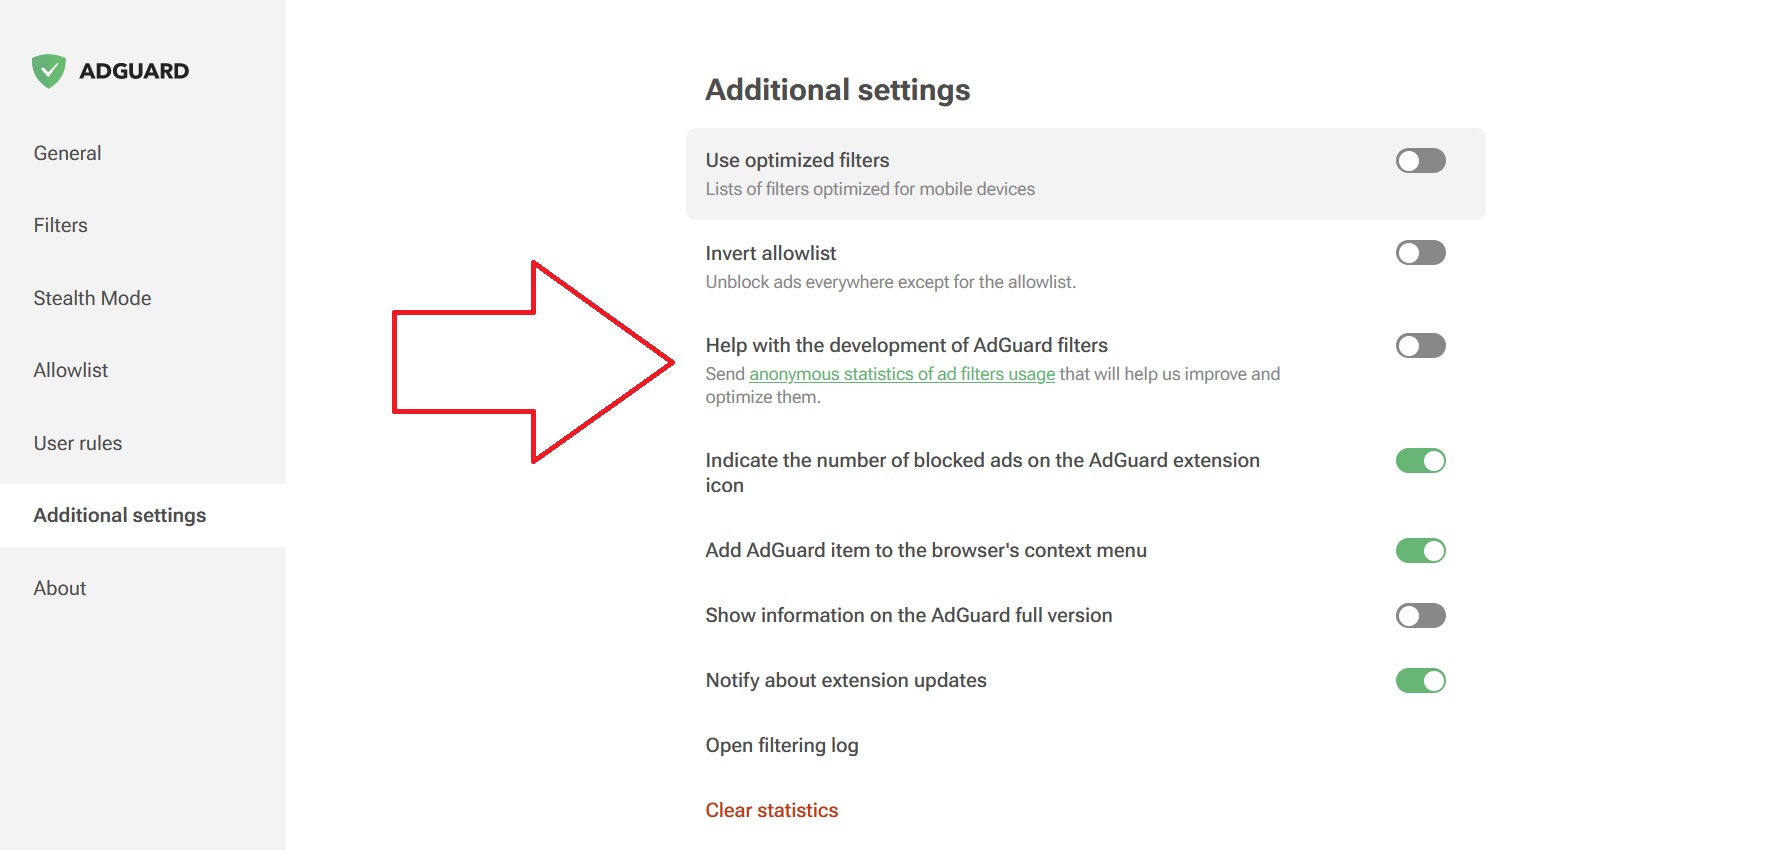Disable Notify about extension updates toggle
Screen dimensions: 1773x850
pyautogui.click(x=1420, y=681)
